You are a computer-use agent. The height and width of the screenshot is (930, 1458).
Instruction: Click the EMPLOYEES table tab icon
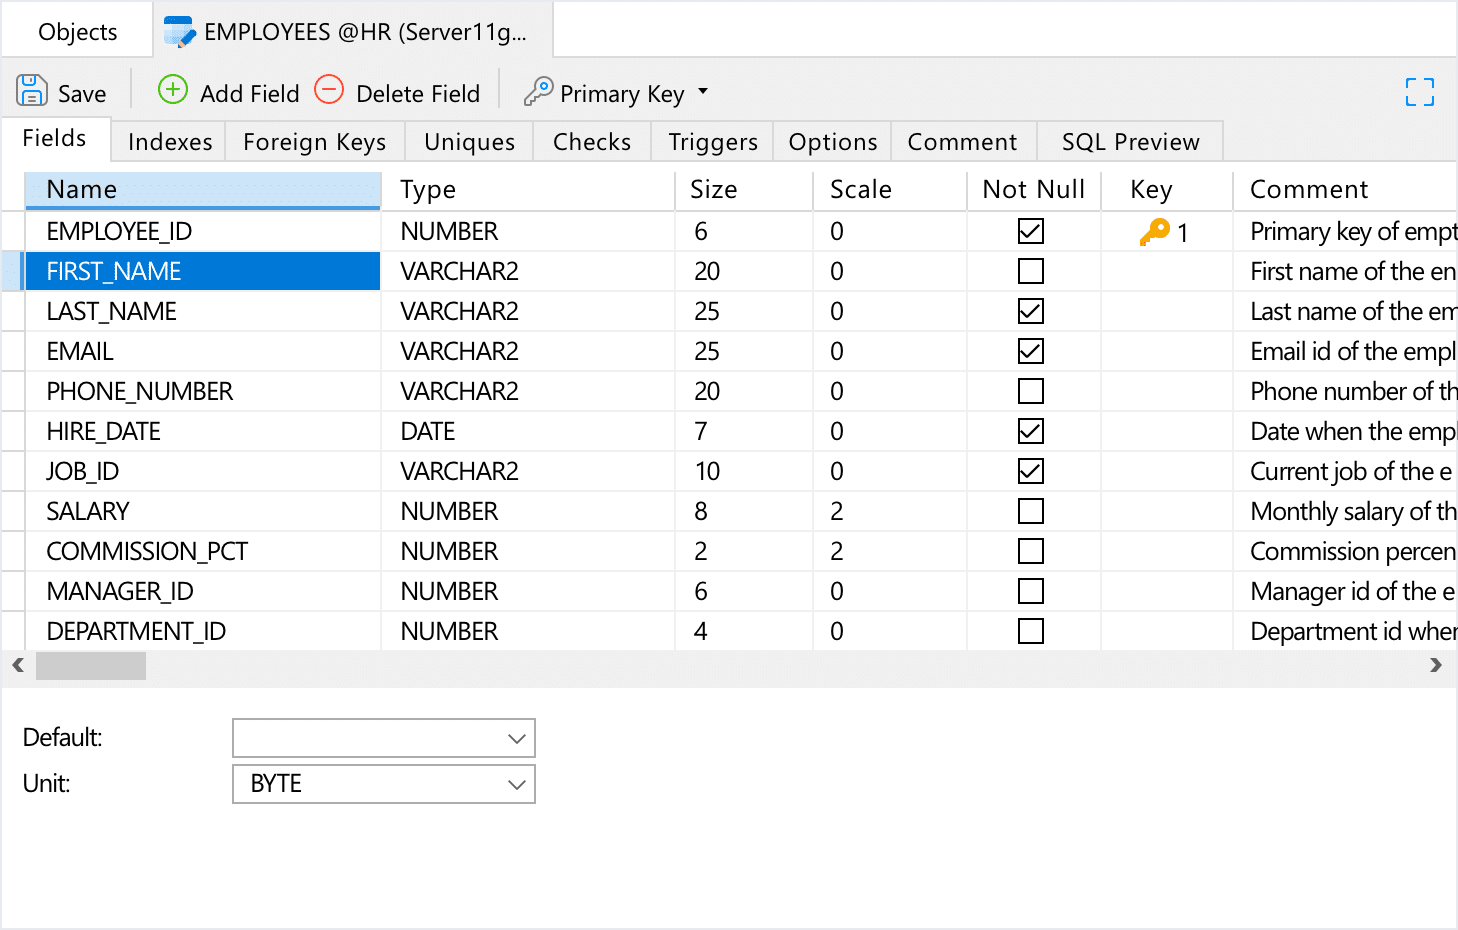(x=179, y=32)
